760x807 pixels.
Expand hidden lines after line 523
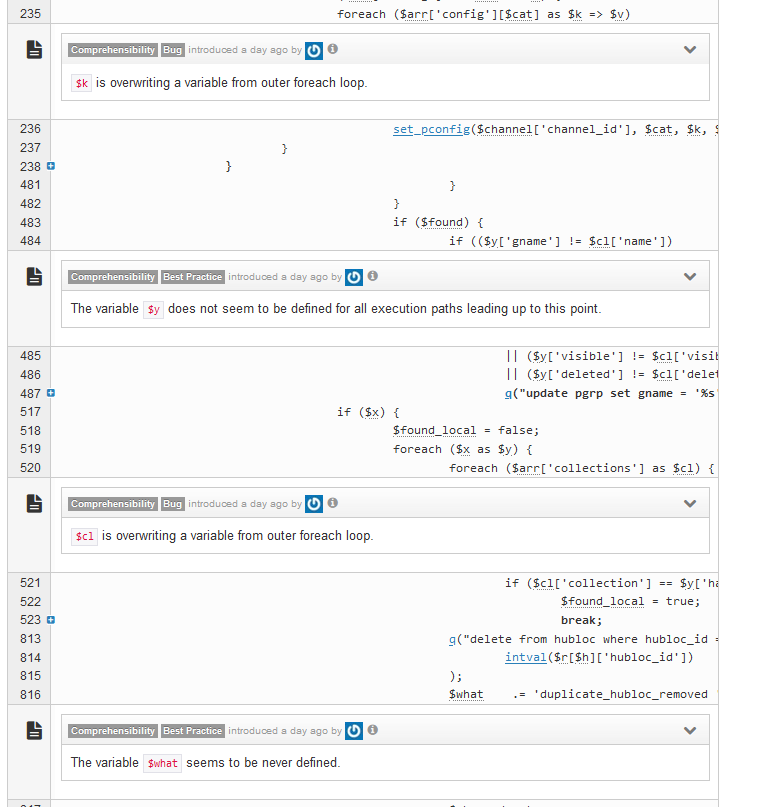coord(50,620)
